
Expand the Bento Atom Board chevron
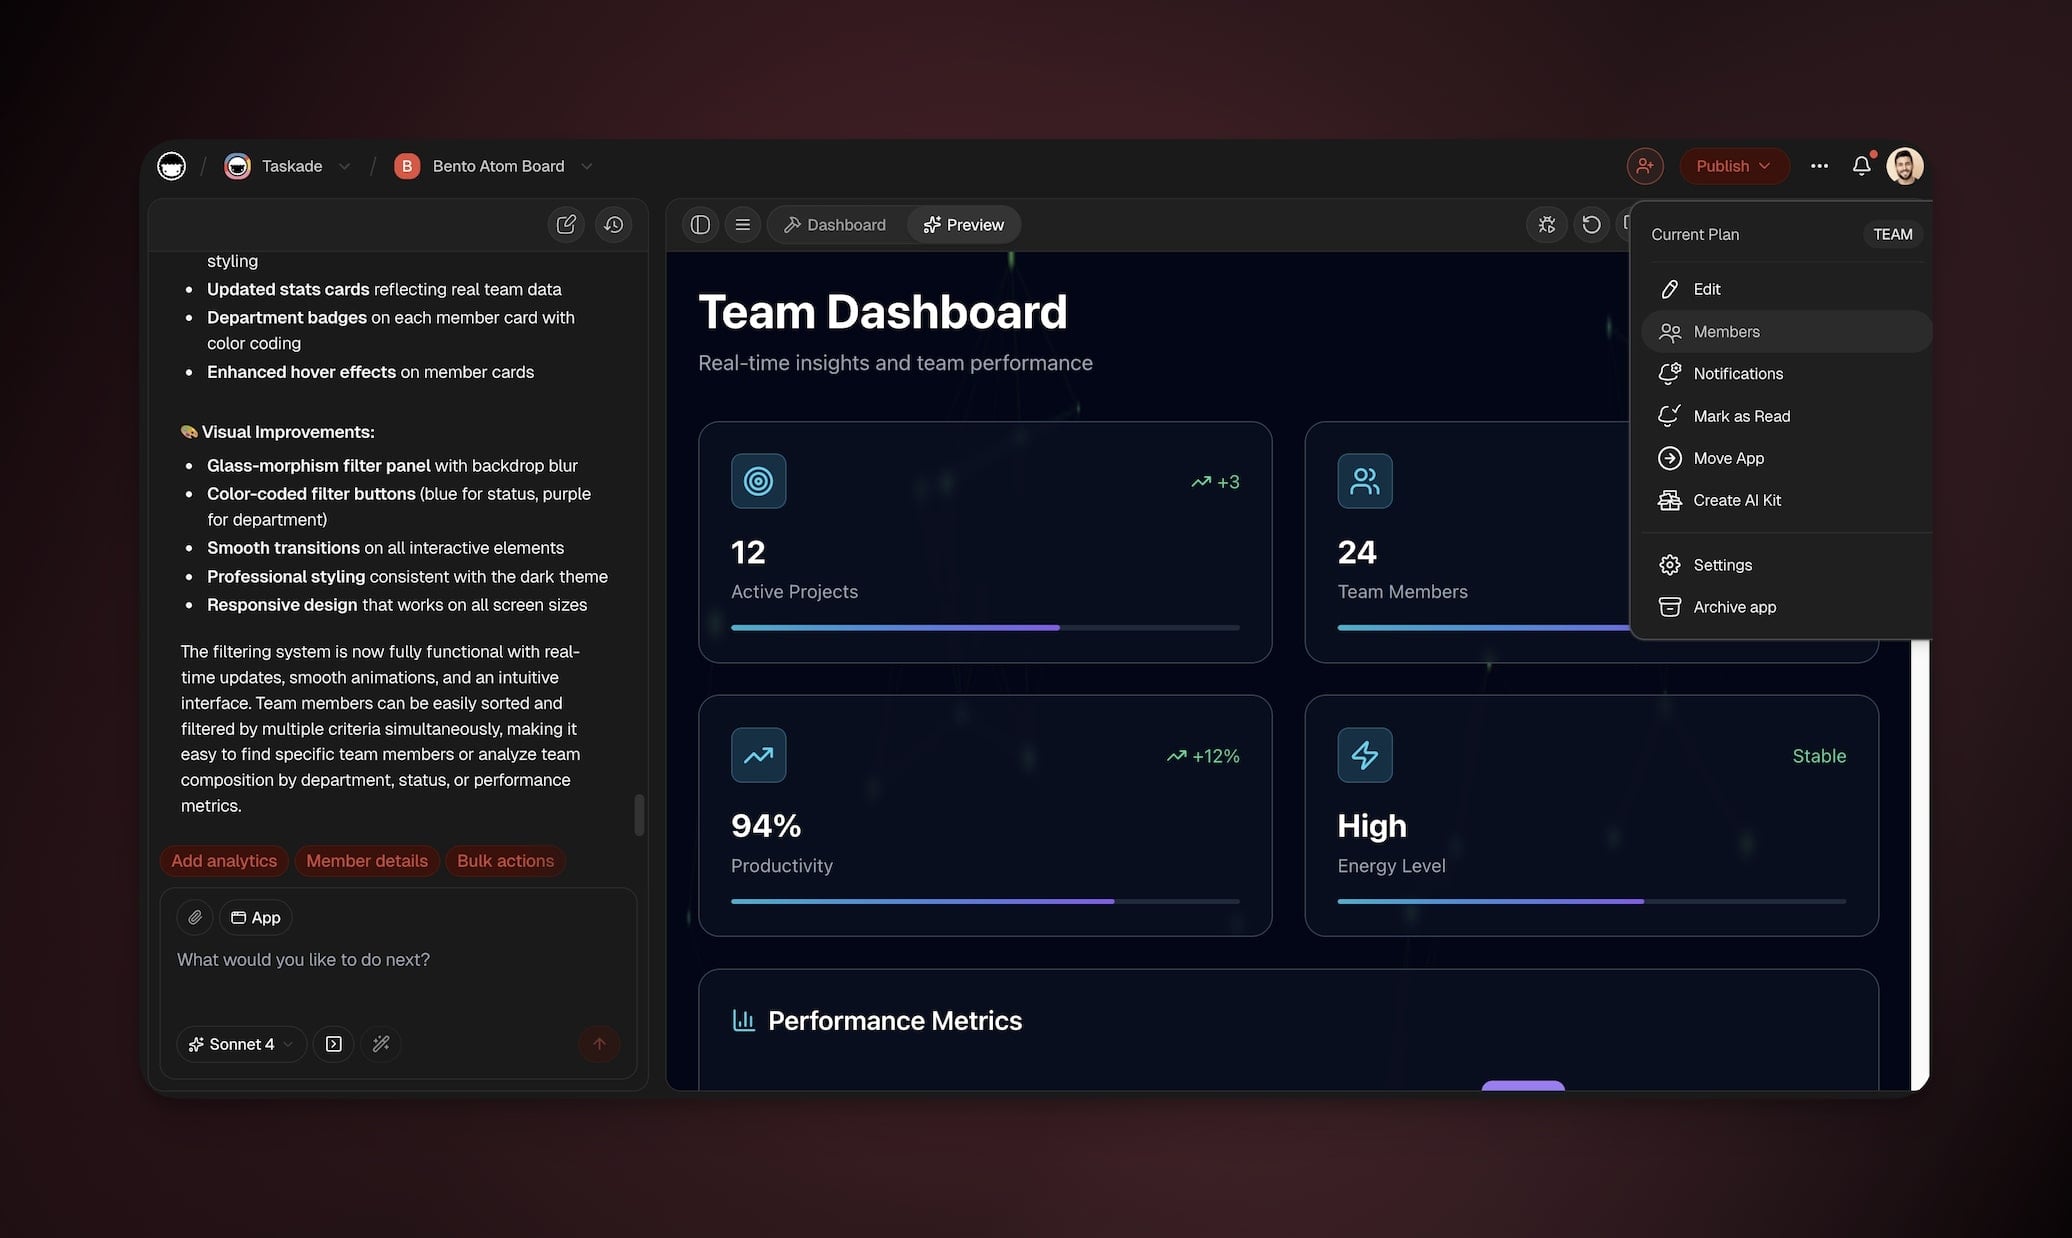(587, 166)
